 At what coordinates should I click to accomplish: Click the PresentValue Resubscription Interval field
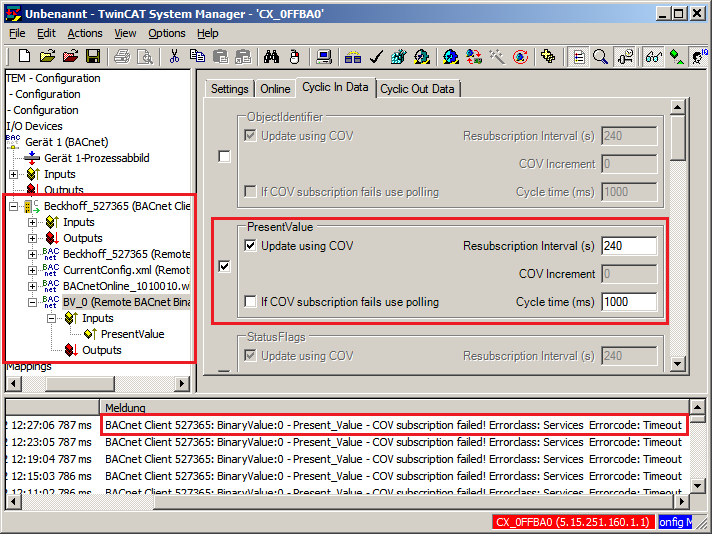point(629,246)
